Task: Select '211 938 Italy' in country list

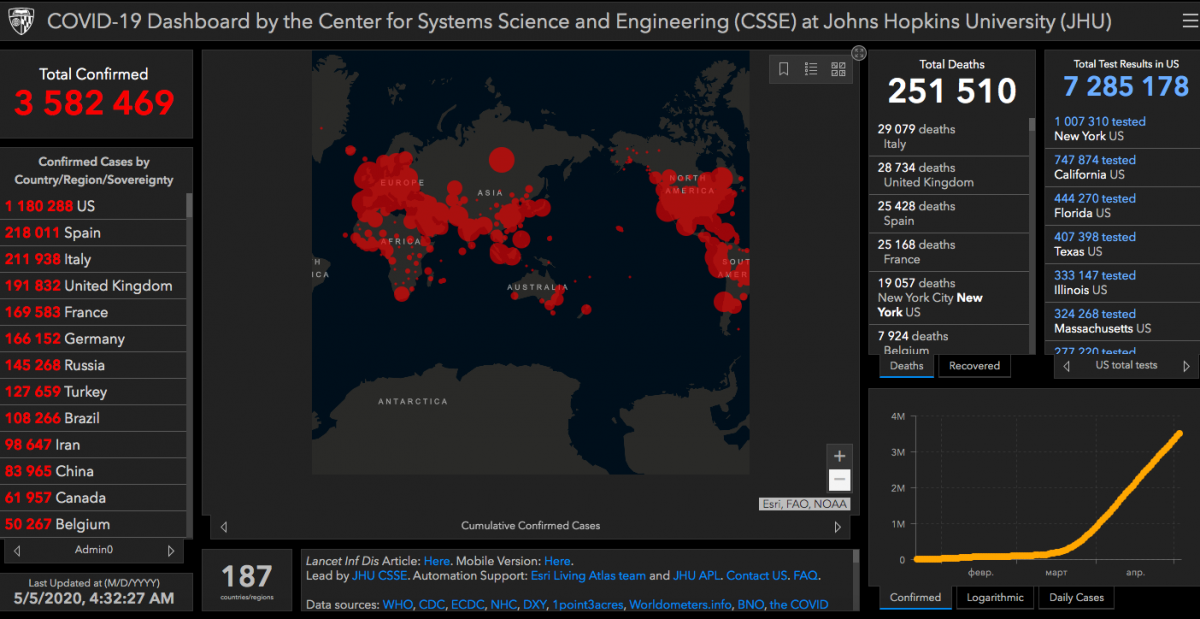Action: click(93, 259)
